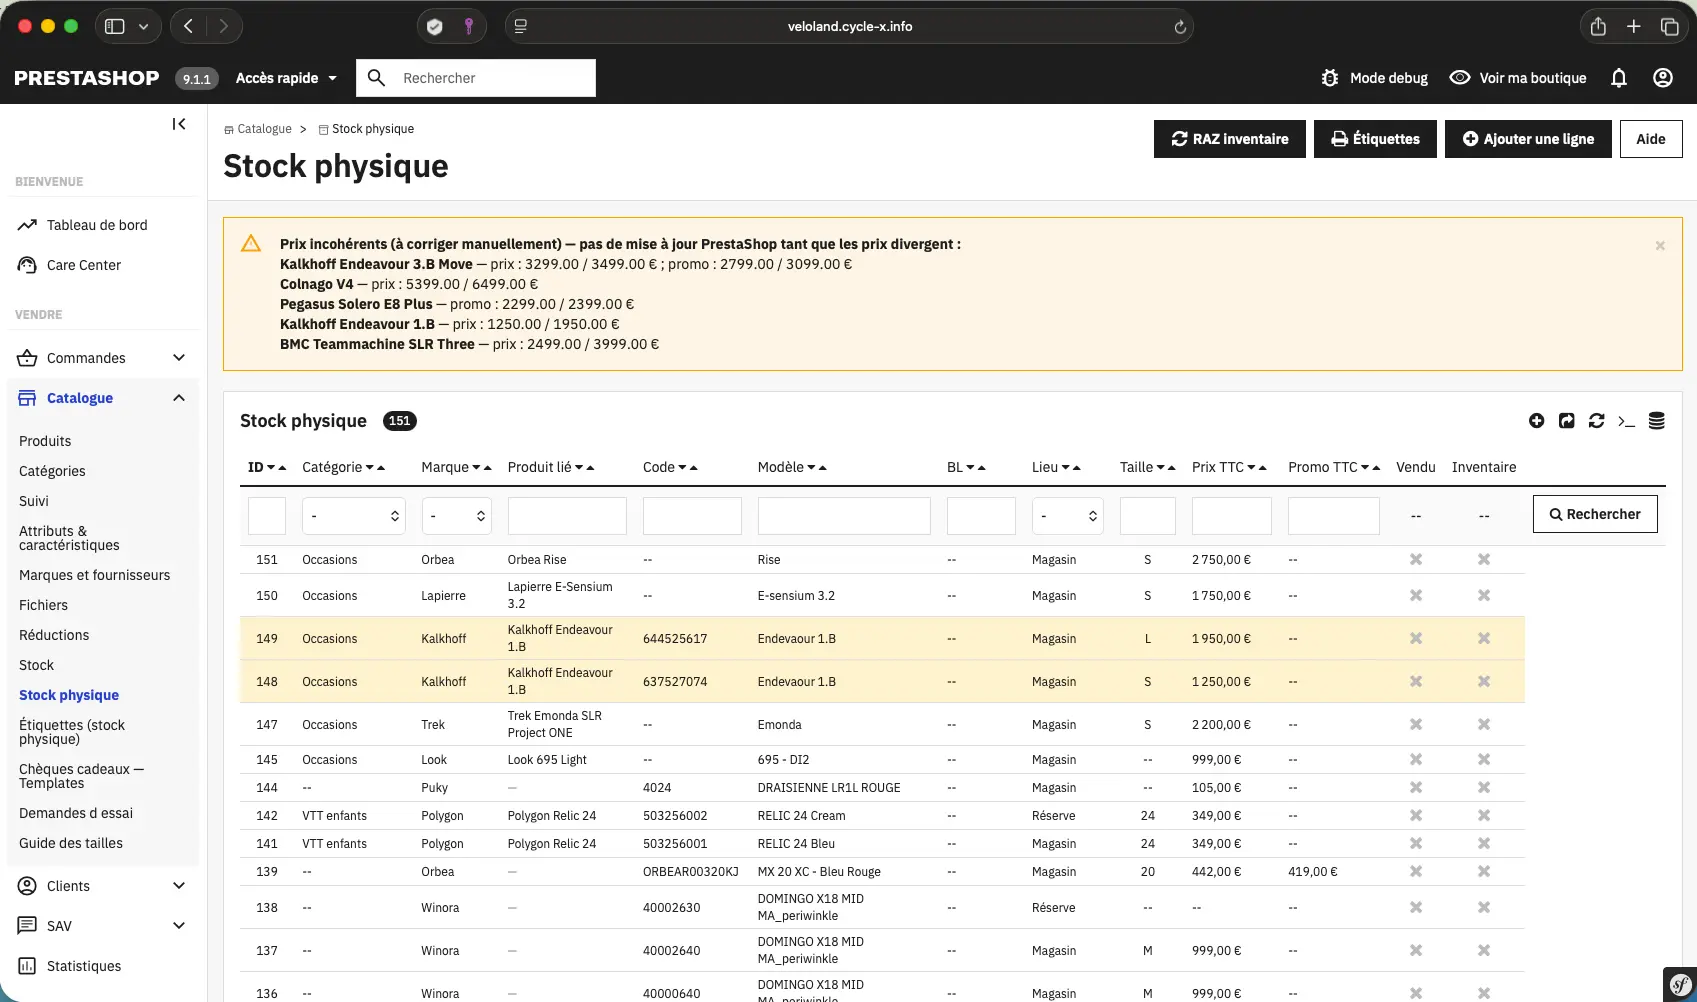
Task: Open the browser share icon
Action: tap(1598, 27)
